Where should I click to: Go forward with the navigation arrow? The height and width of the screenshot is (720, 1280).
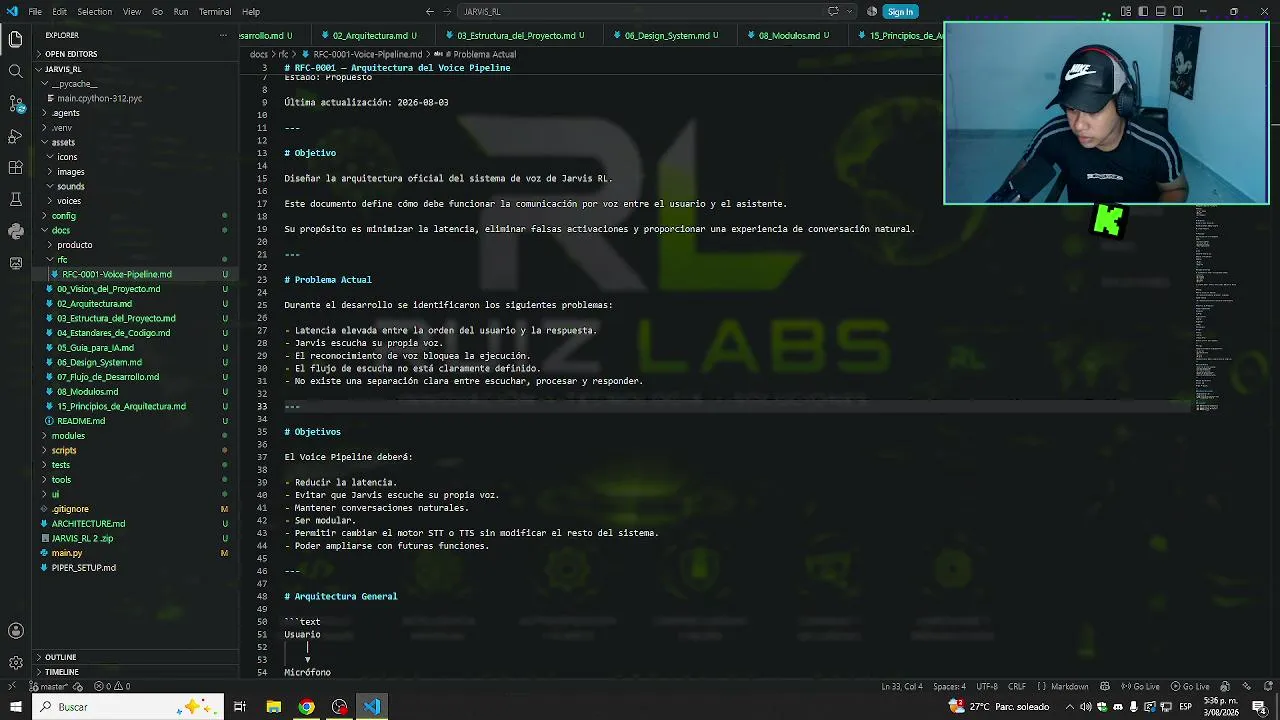(447, 12)
